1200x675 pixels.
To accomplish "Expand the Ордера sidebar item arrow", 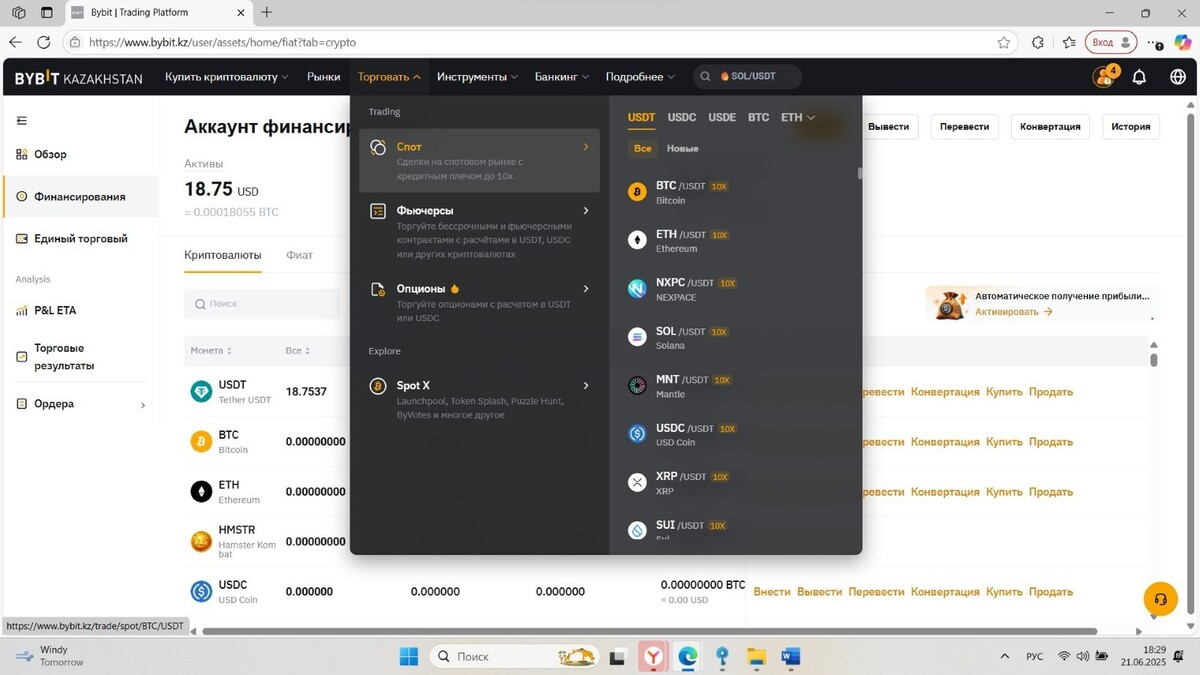I will pos(142,405).
